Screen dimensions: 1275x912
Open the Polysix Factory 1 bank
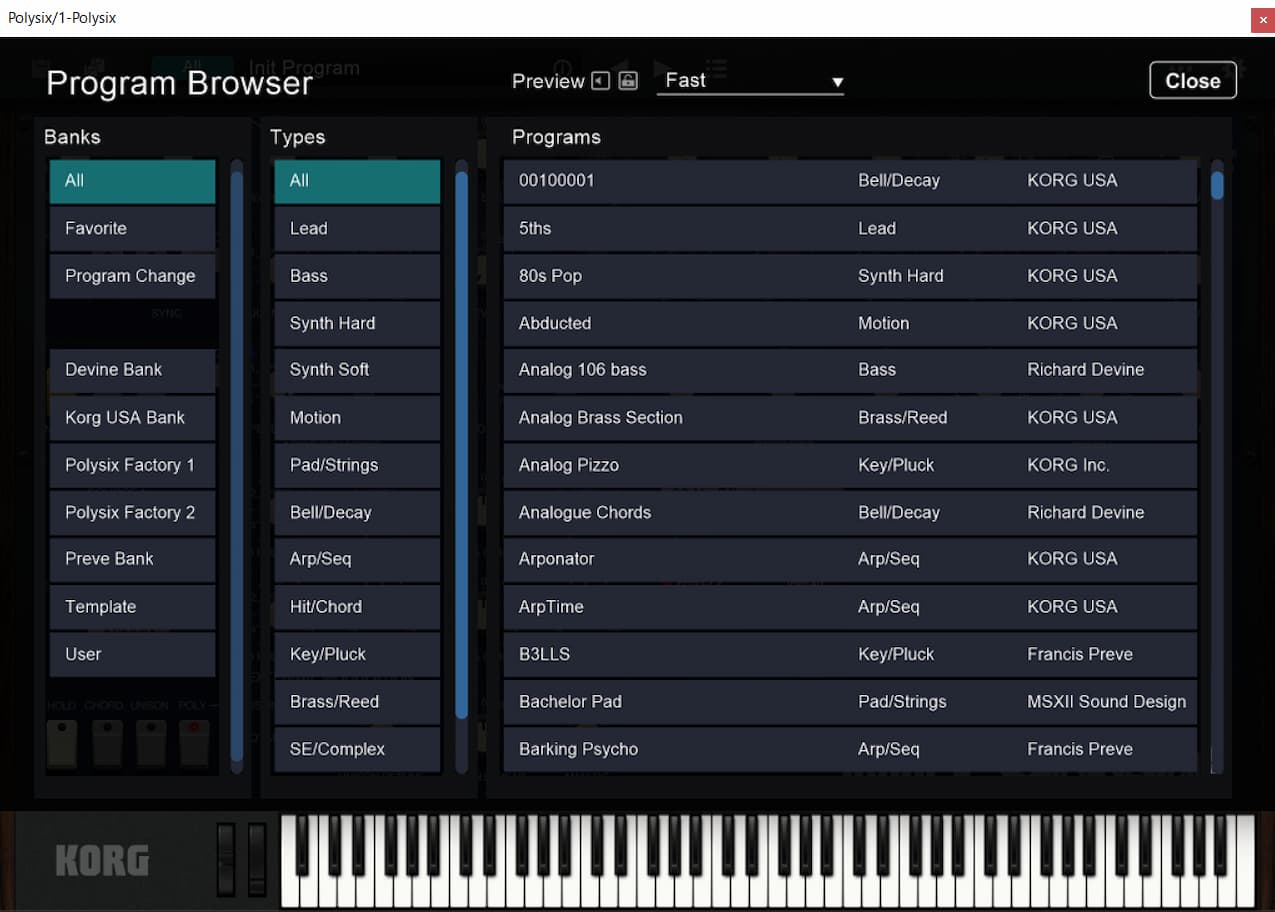click(133, 465)
